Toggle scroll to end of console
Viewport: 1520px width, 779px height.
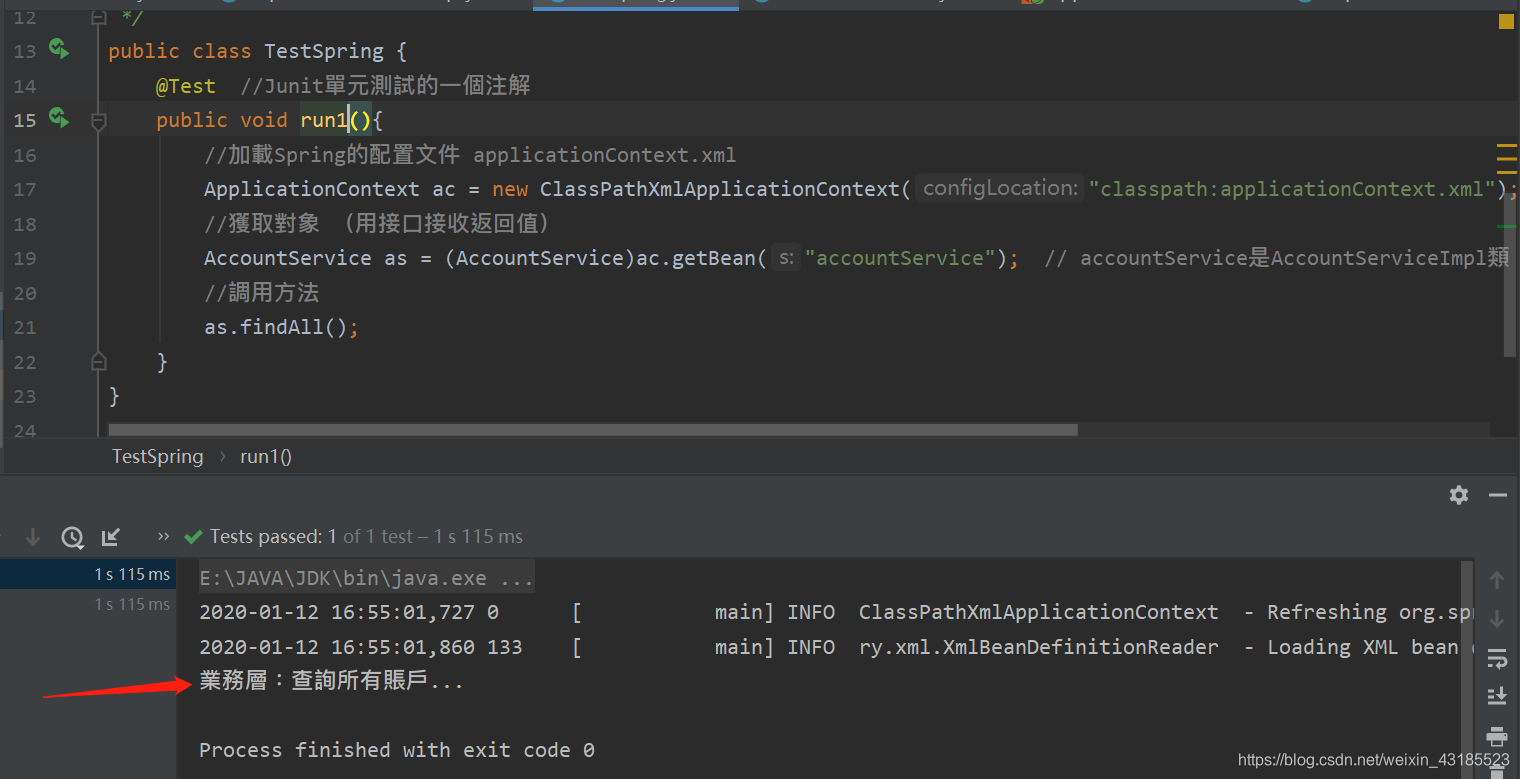pyautogui.click(x=1497, y=696)
